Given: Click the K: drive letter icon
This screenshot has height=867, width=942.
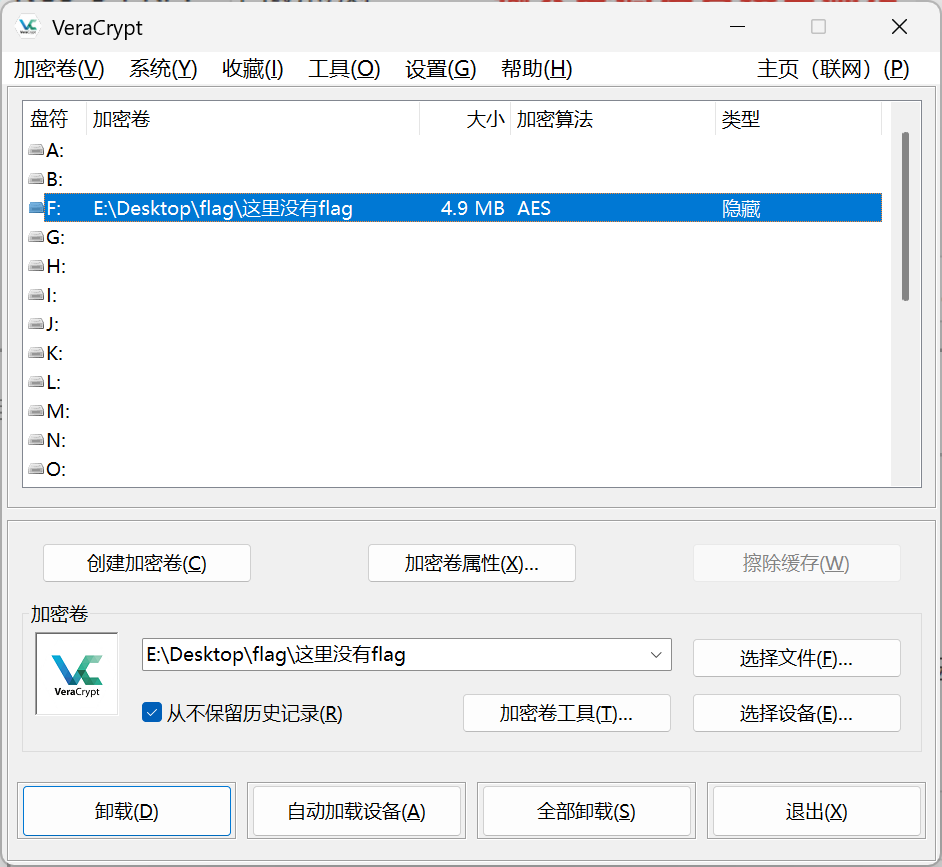Looking at the screenshot, I should (37, 353).
